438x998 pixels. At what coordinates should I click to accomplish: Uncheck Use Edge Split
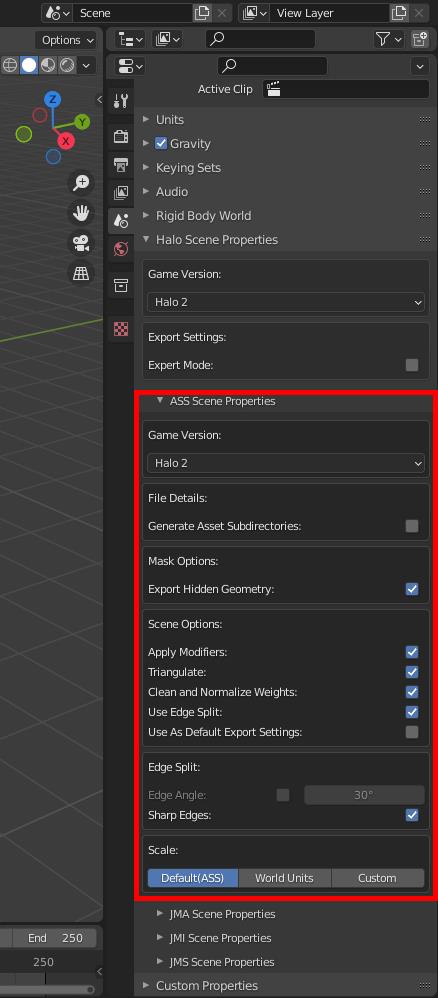tap(412, 712)
